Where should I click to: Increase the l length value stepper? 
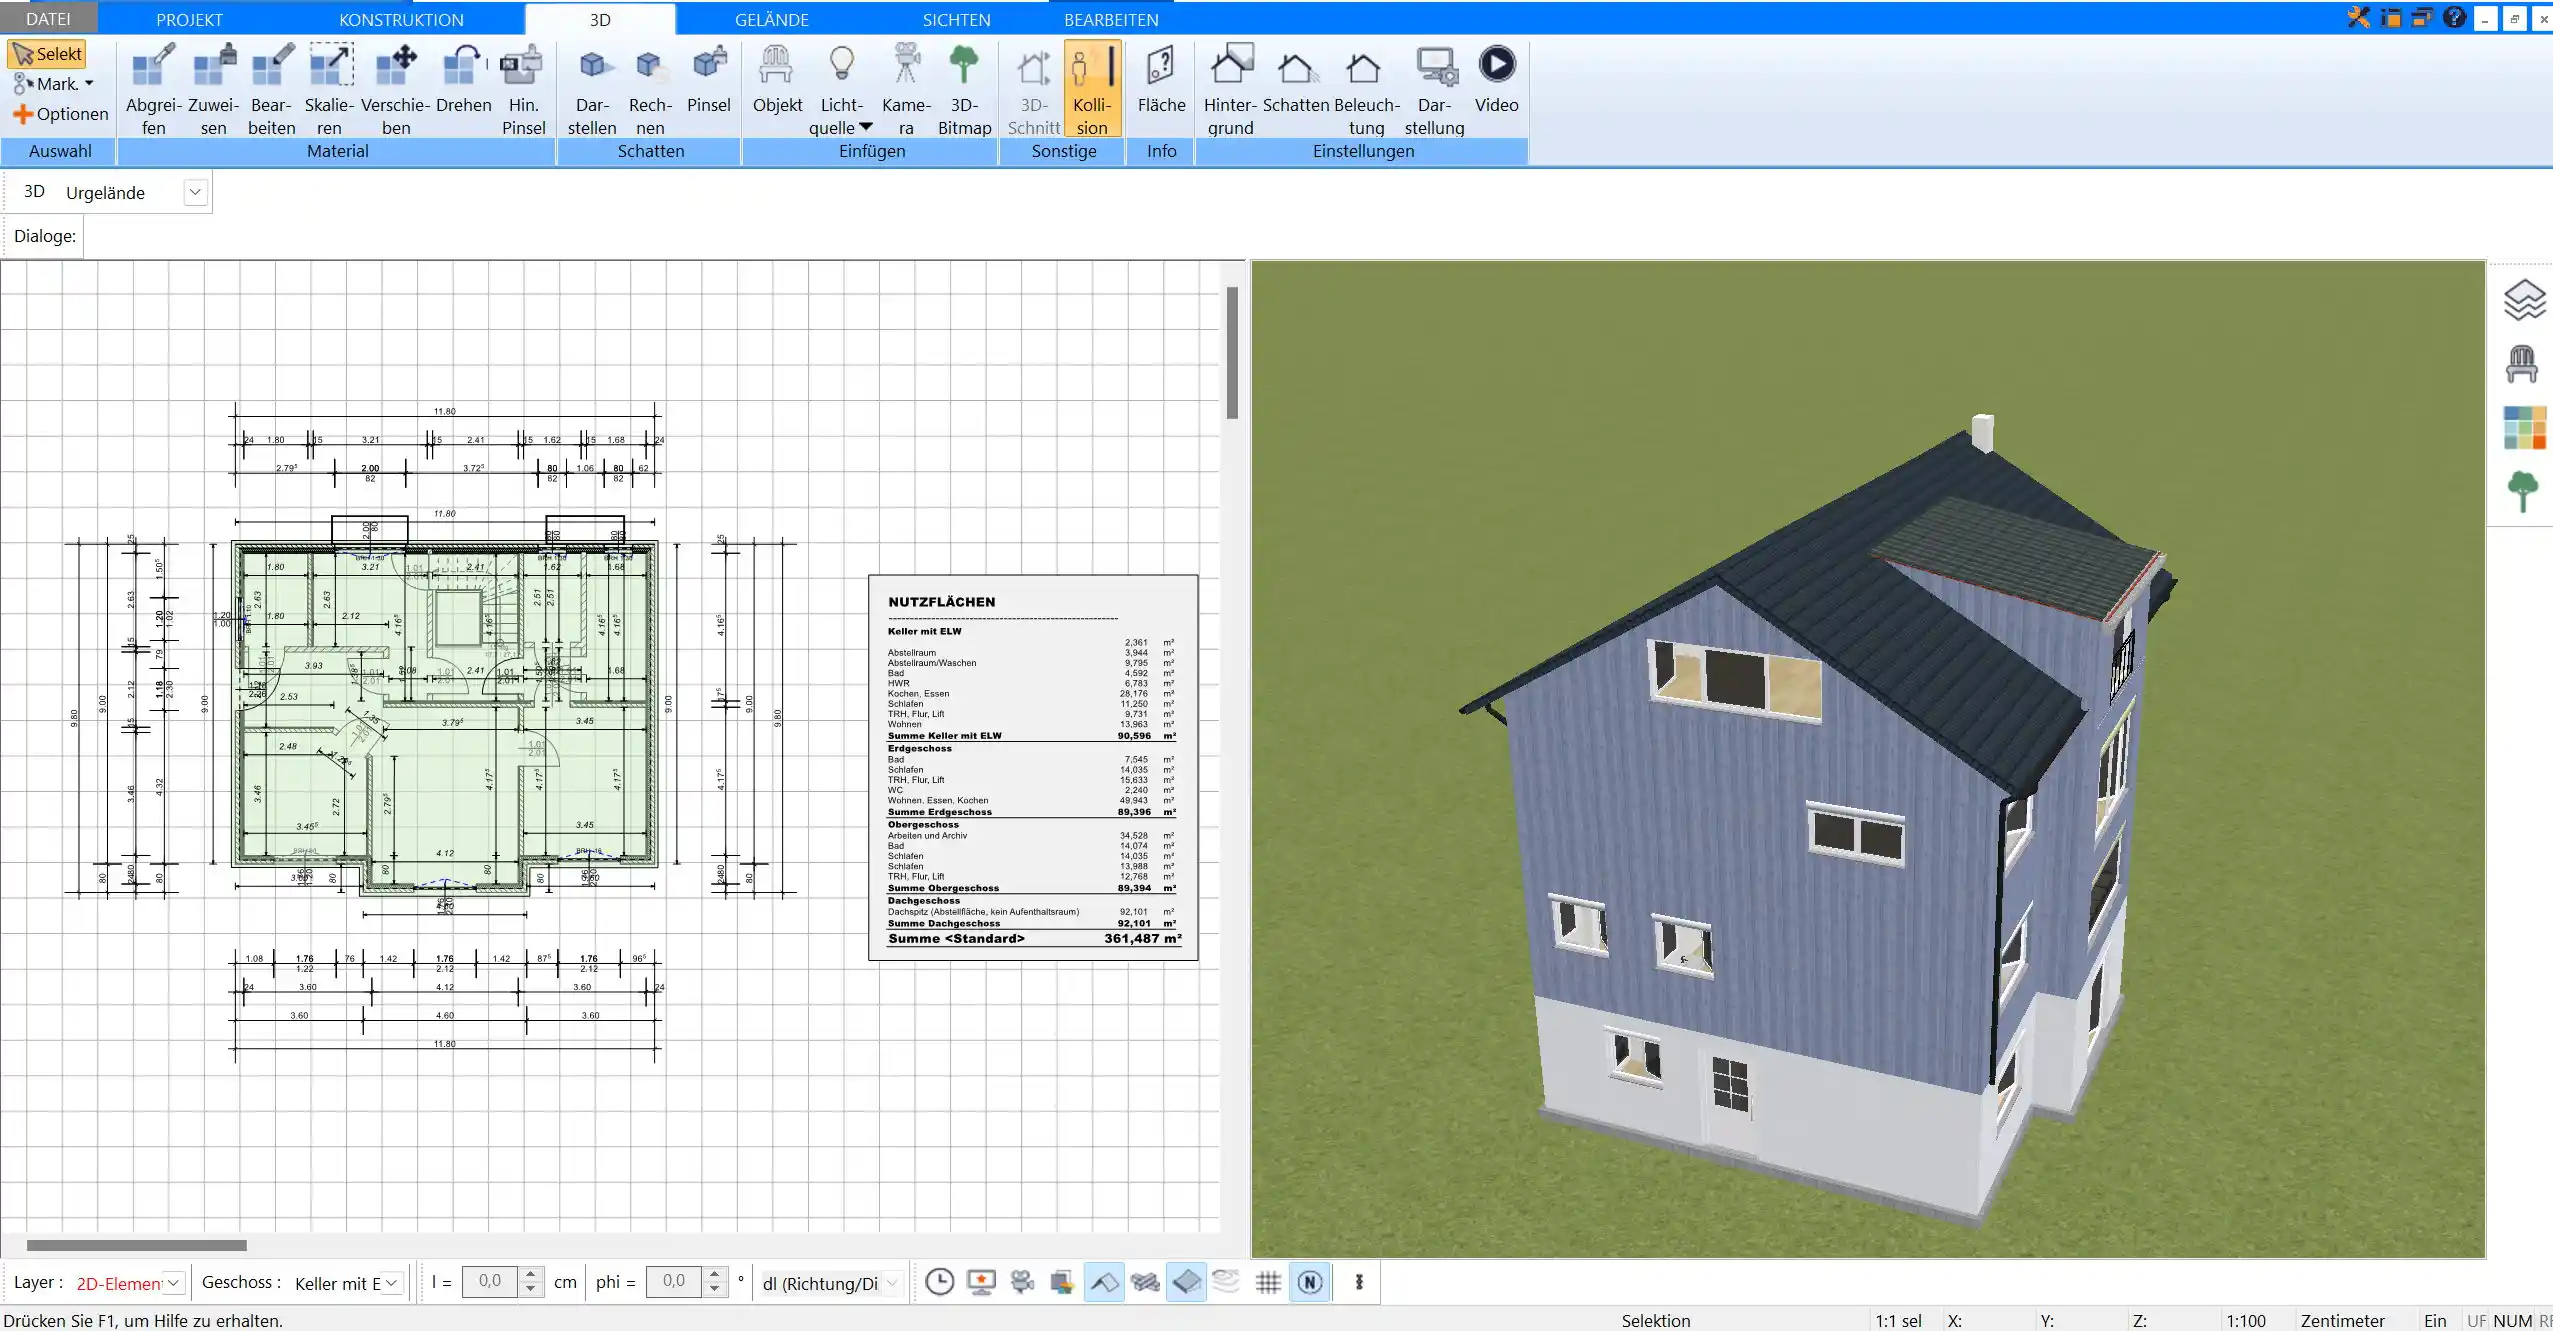[531, 1274]
